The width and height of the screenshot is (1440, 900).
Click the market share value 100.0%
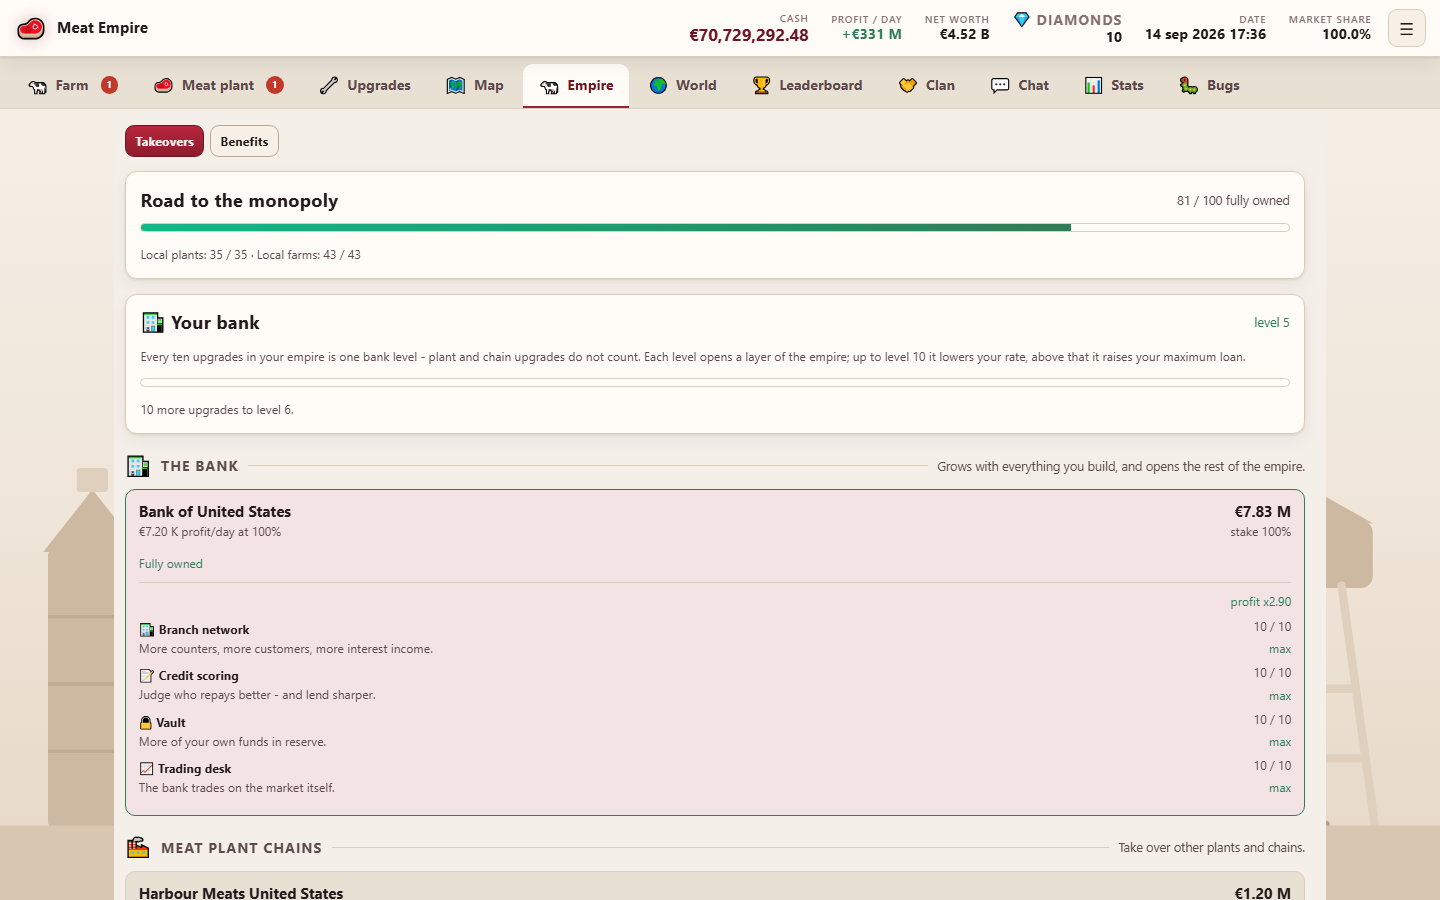point(1346,34)
